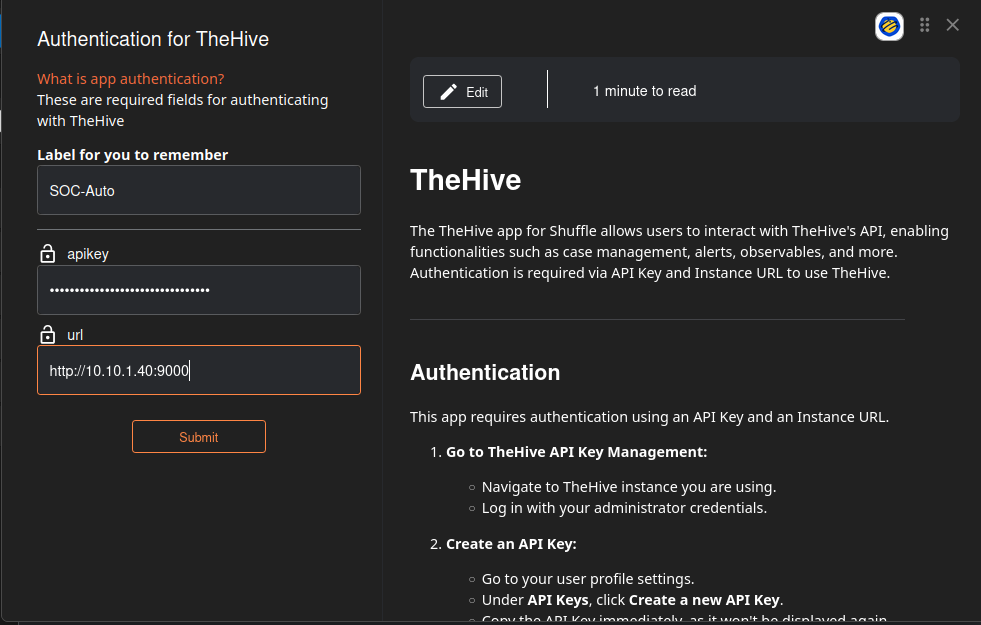This screenshot has width=981, height=625.
Task: Click the lock icon beside url
Action: (x=47, y=334)
